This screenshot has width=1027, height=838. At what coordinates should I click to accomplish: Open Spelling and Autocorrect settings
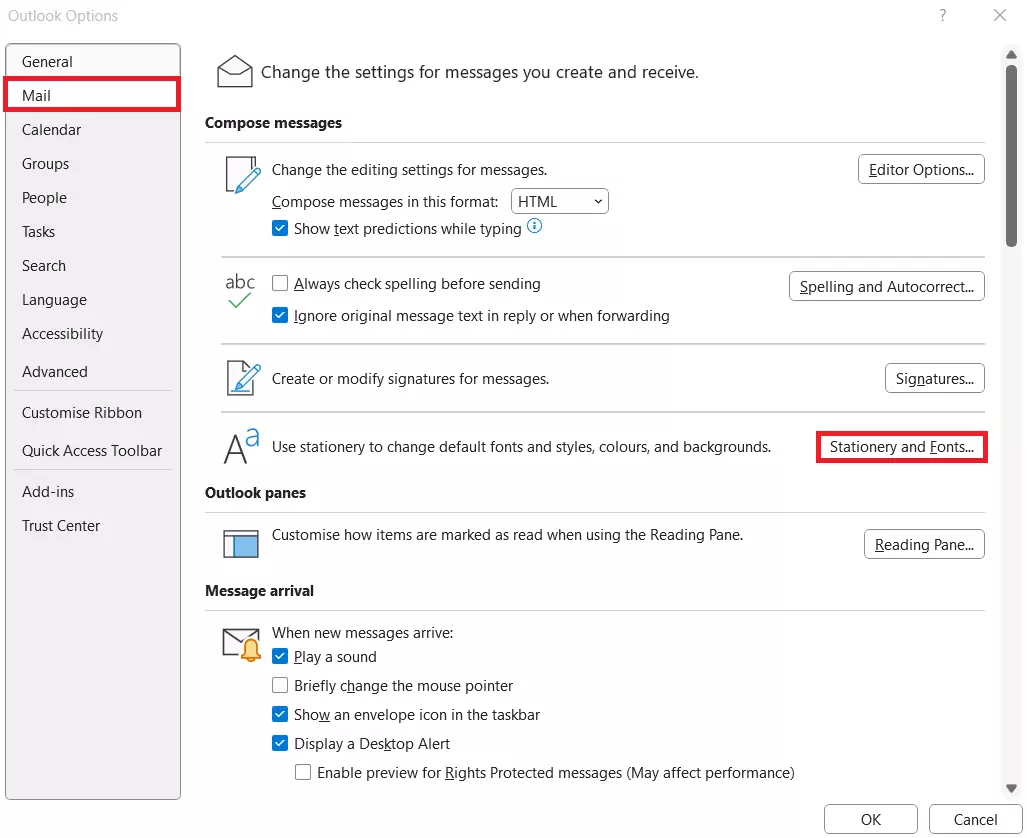(886, 286)
